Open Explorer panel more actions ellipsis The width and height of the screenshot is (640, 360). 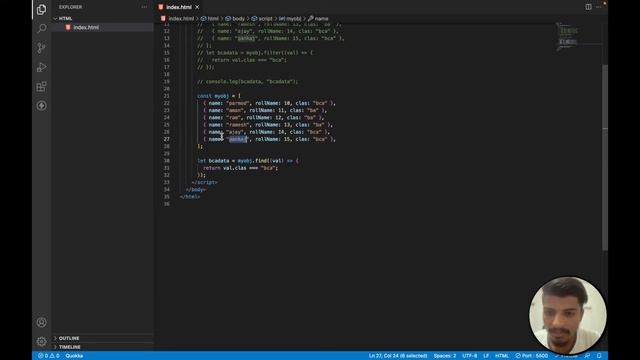[x=144, y=7]
